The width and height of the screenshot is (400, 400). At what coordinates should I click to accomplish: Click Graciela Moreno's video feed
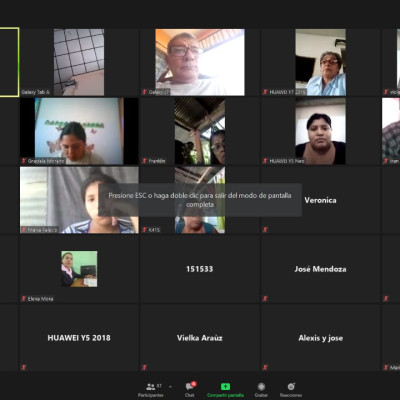click(79, 131)
